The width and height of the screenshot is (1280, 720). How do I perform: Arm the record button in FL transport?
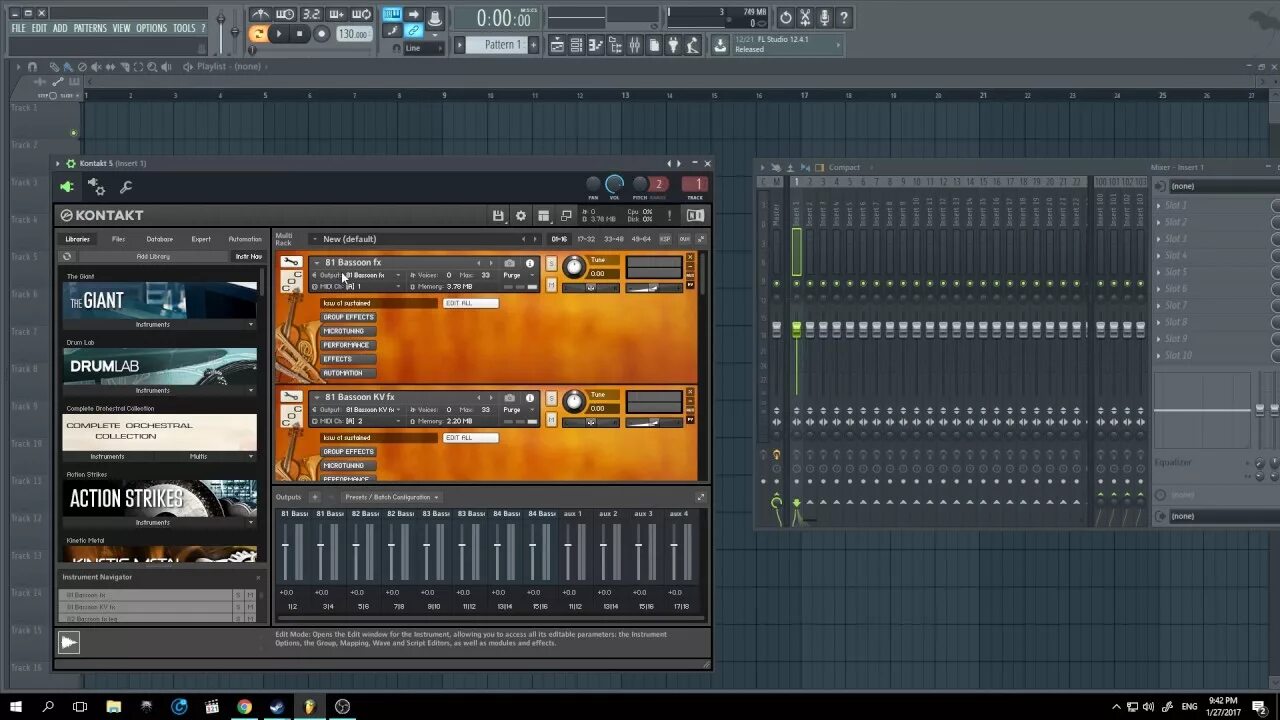pyautogui.click(x=321, y=34)
